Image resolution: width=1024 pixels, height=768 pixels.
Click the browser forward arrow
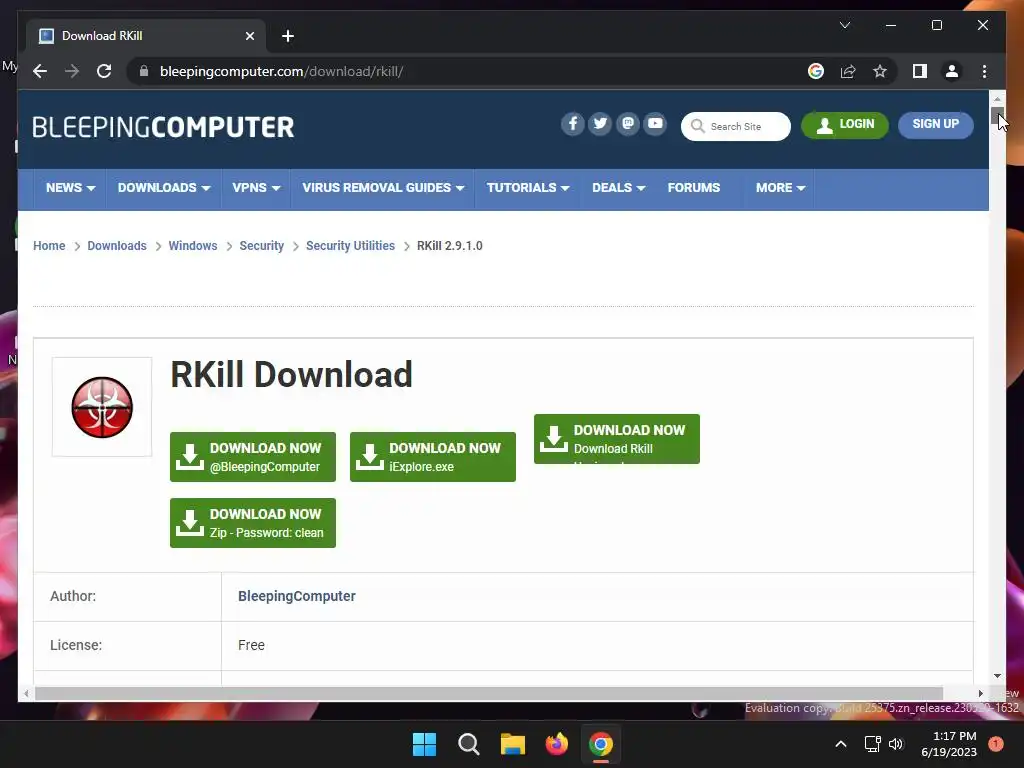point(72,71)
